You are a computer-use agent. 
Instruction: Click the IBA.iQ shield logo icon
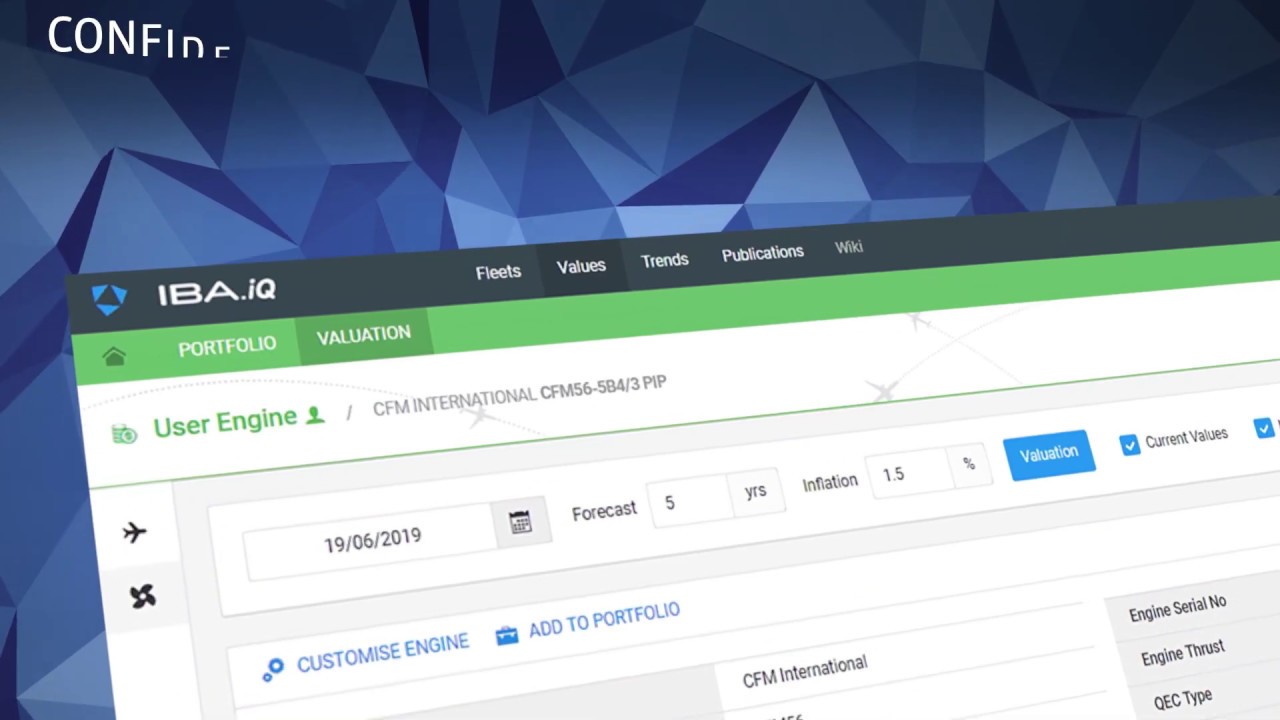[x=109, y=299]
